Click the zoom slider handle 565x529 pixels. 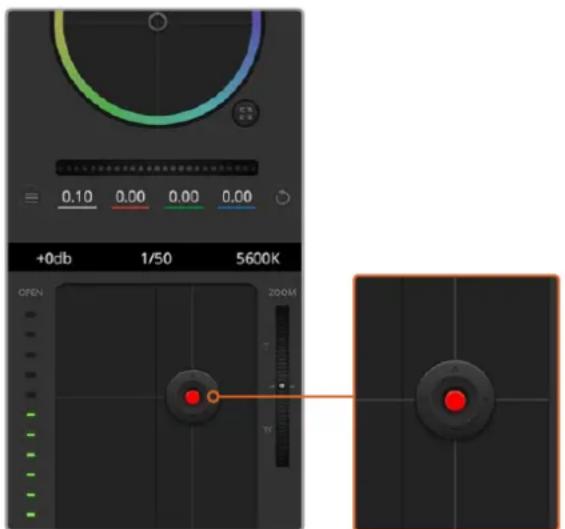(x=282, y=386)
